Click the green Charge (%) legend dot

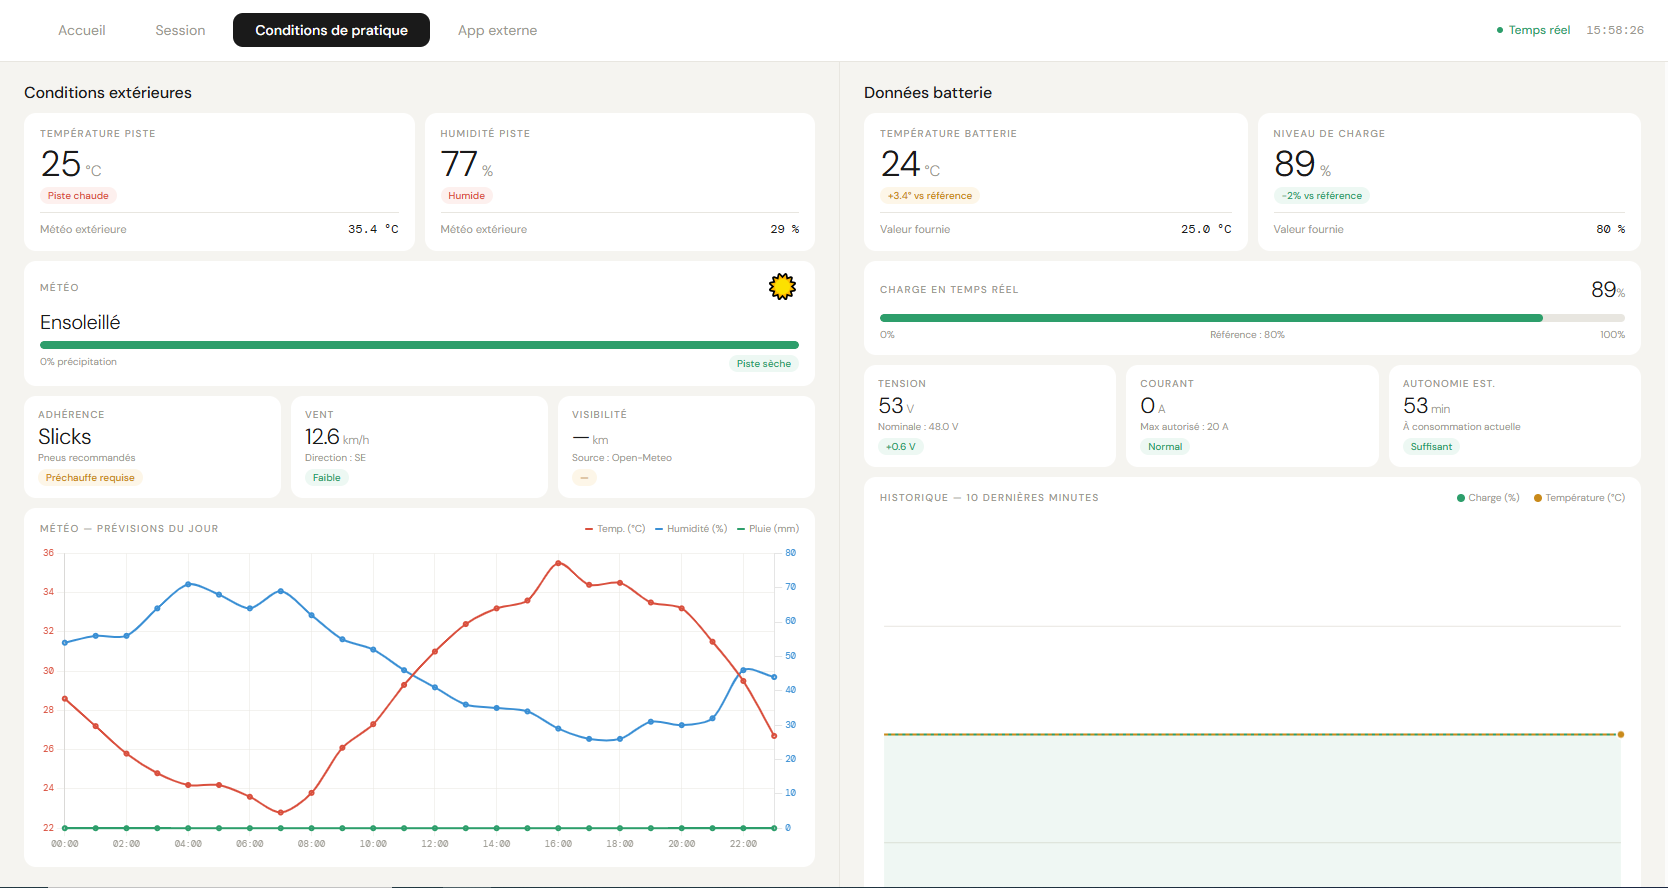pyautogui.click(x=1461, y=498)
